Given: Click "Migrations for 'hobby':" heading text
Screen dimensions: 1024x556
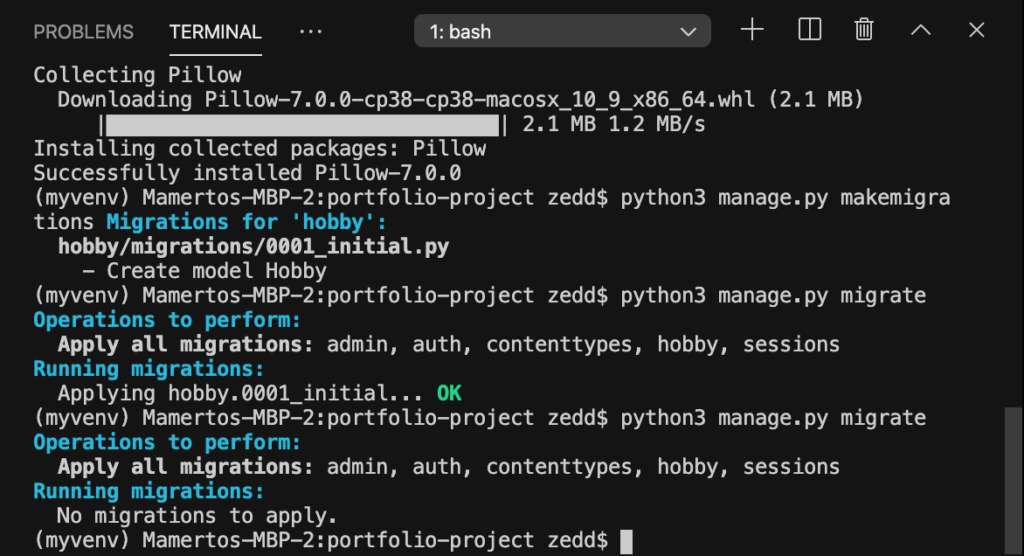Looking at the screenshot, I should [247, 222].
